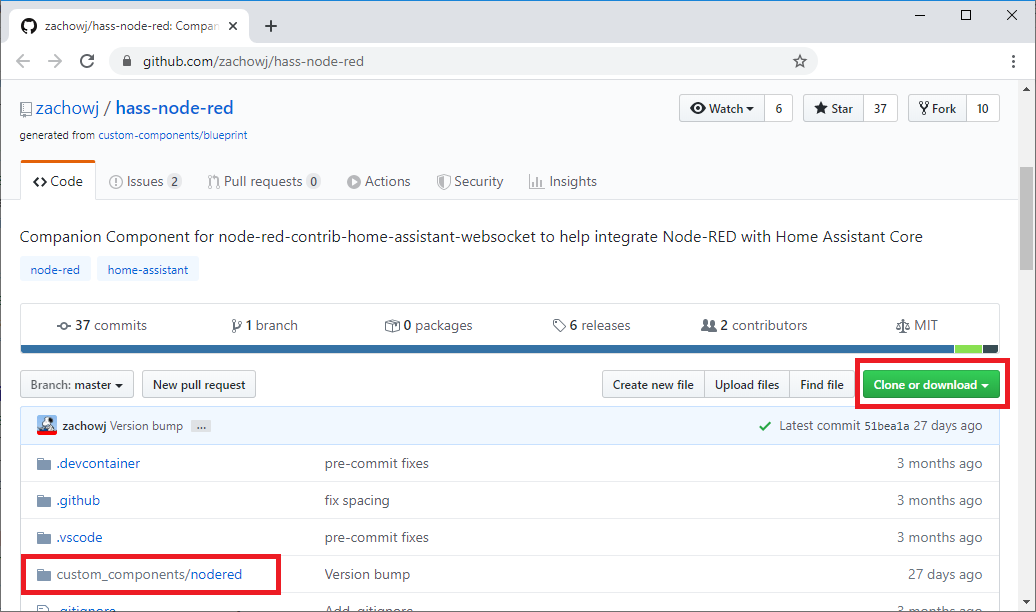Click the commit history icon beside 37 commits
The image size is (1036, 612).
63,326
